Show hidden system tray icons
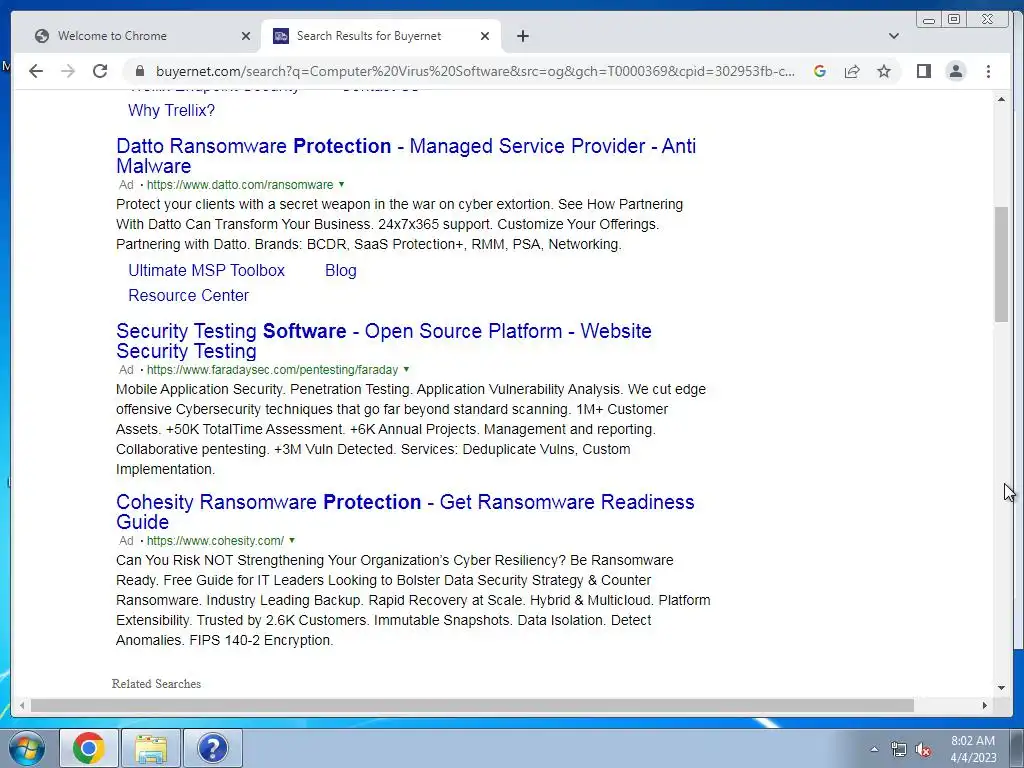 [x=874, y=749]
